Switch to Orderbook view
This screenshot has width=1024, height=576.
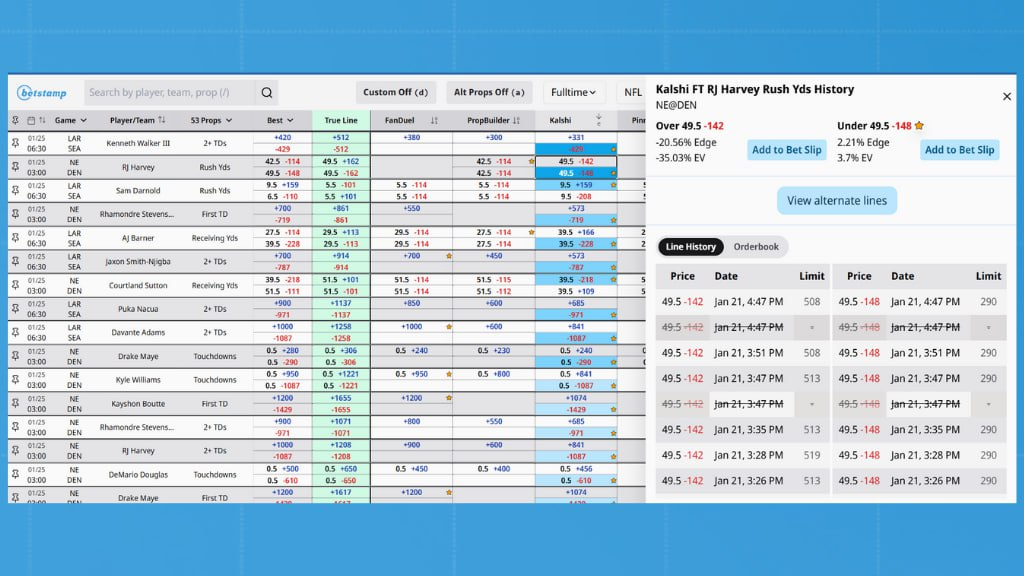click(x=756, y=247)
